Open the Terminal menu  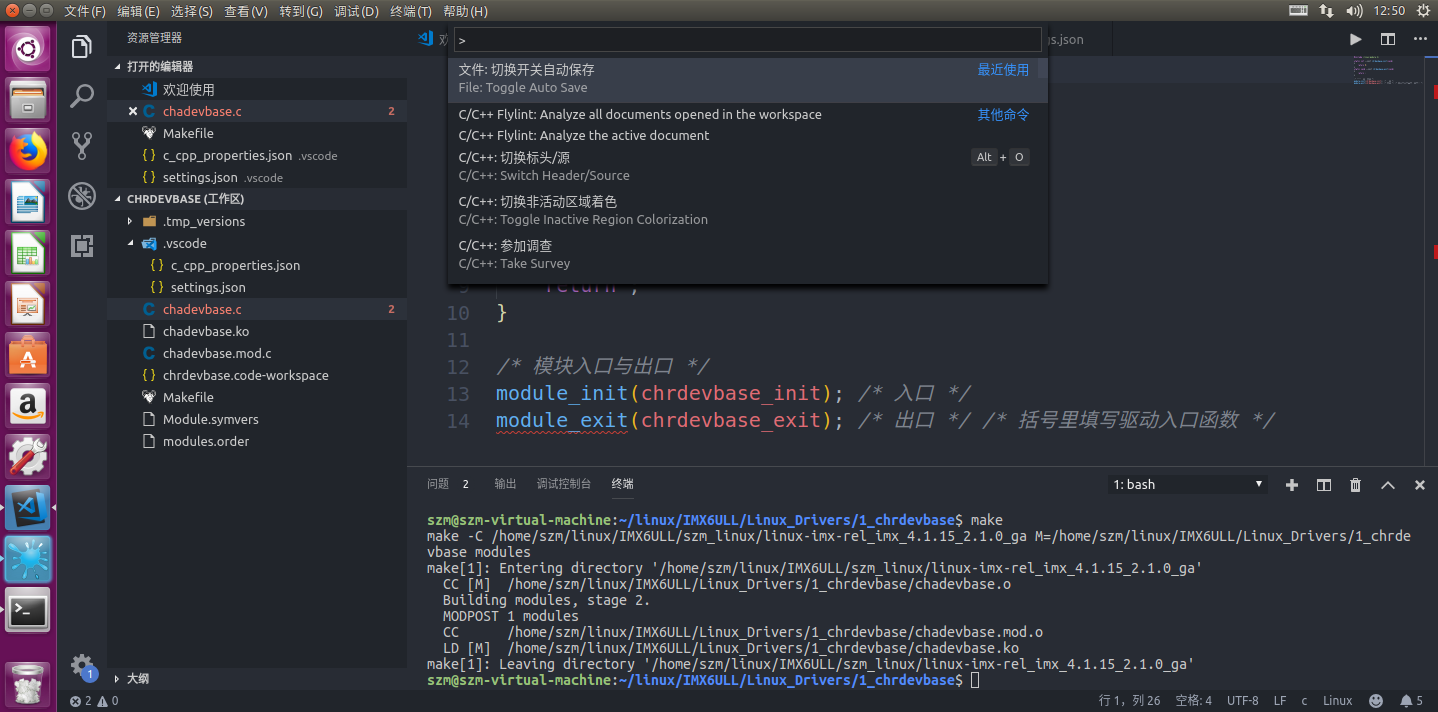411,11
